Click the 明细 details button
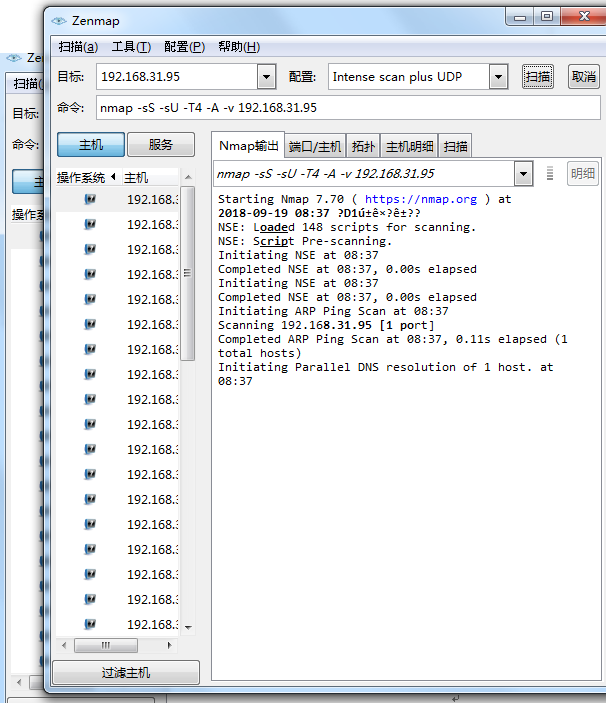The height and width of the screenshot is (703, 606). (x=583, y=174)
